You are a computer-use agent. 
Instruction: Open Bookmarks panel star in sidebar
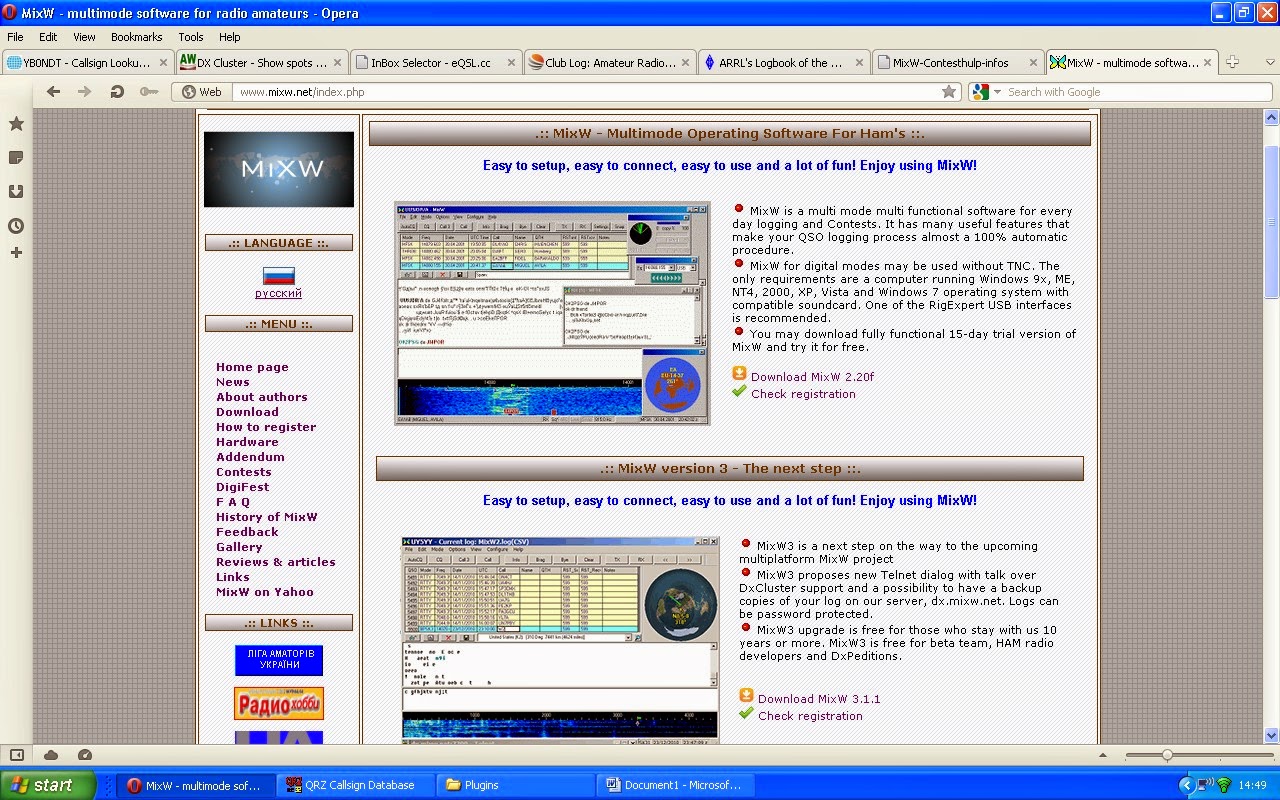click(x=16, y=124)
